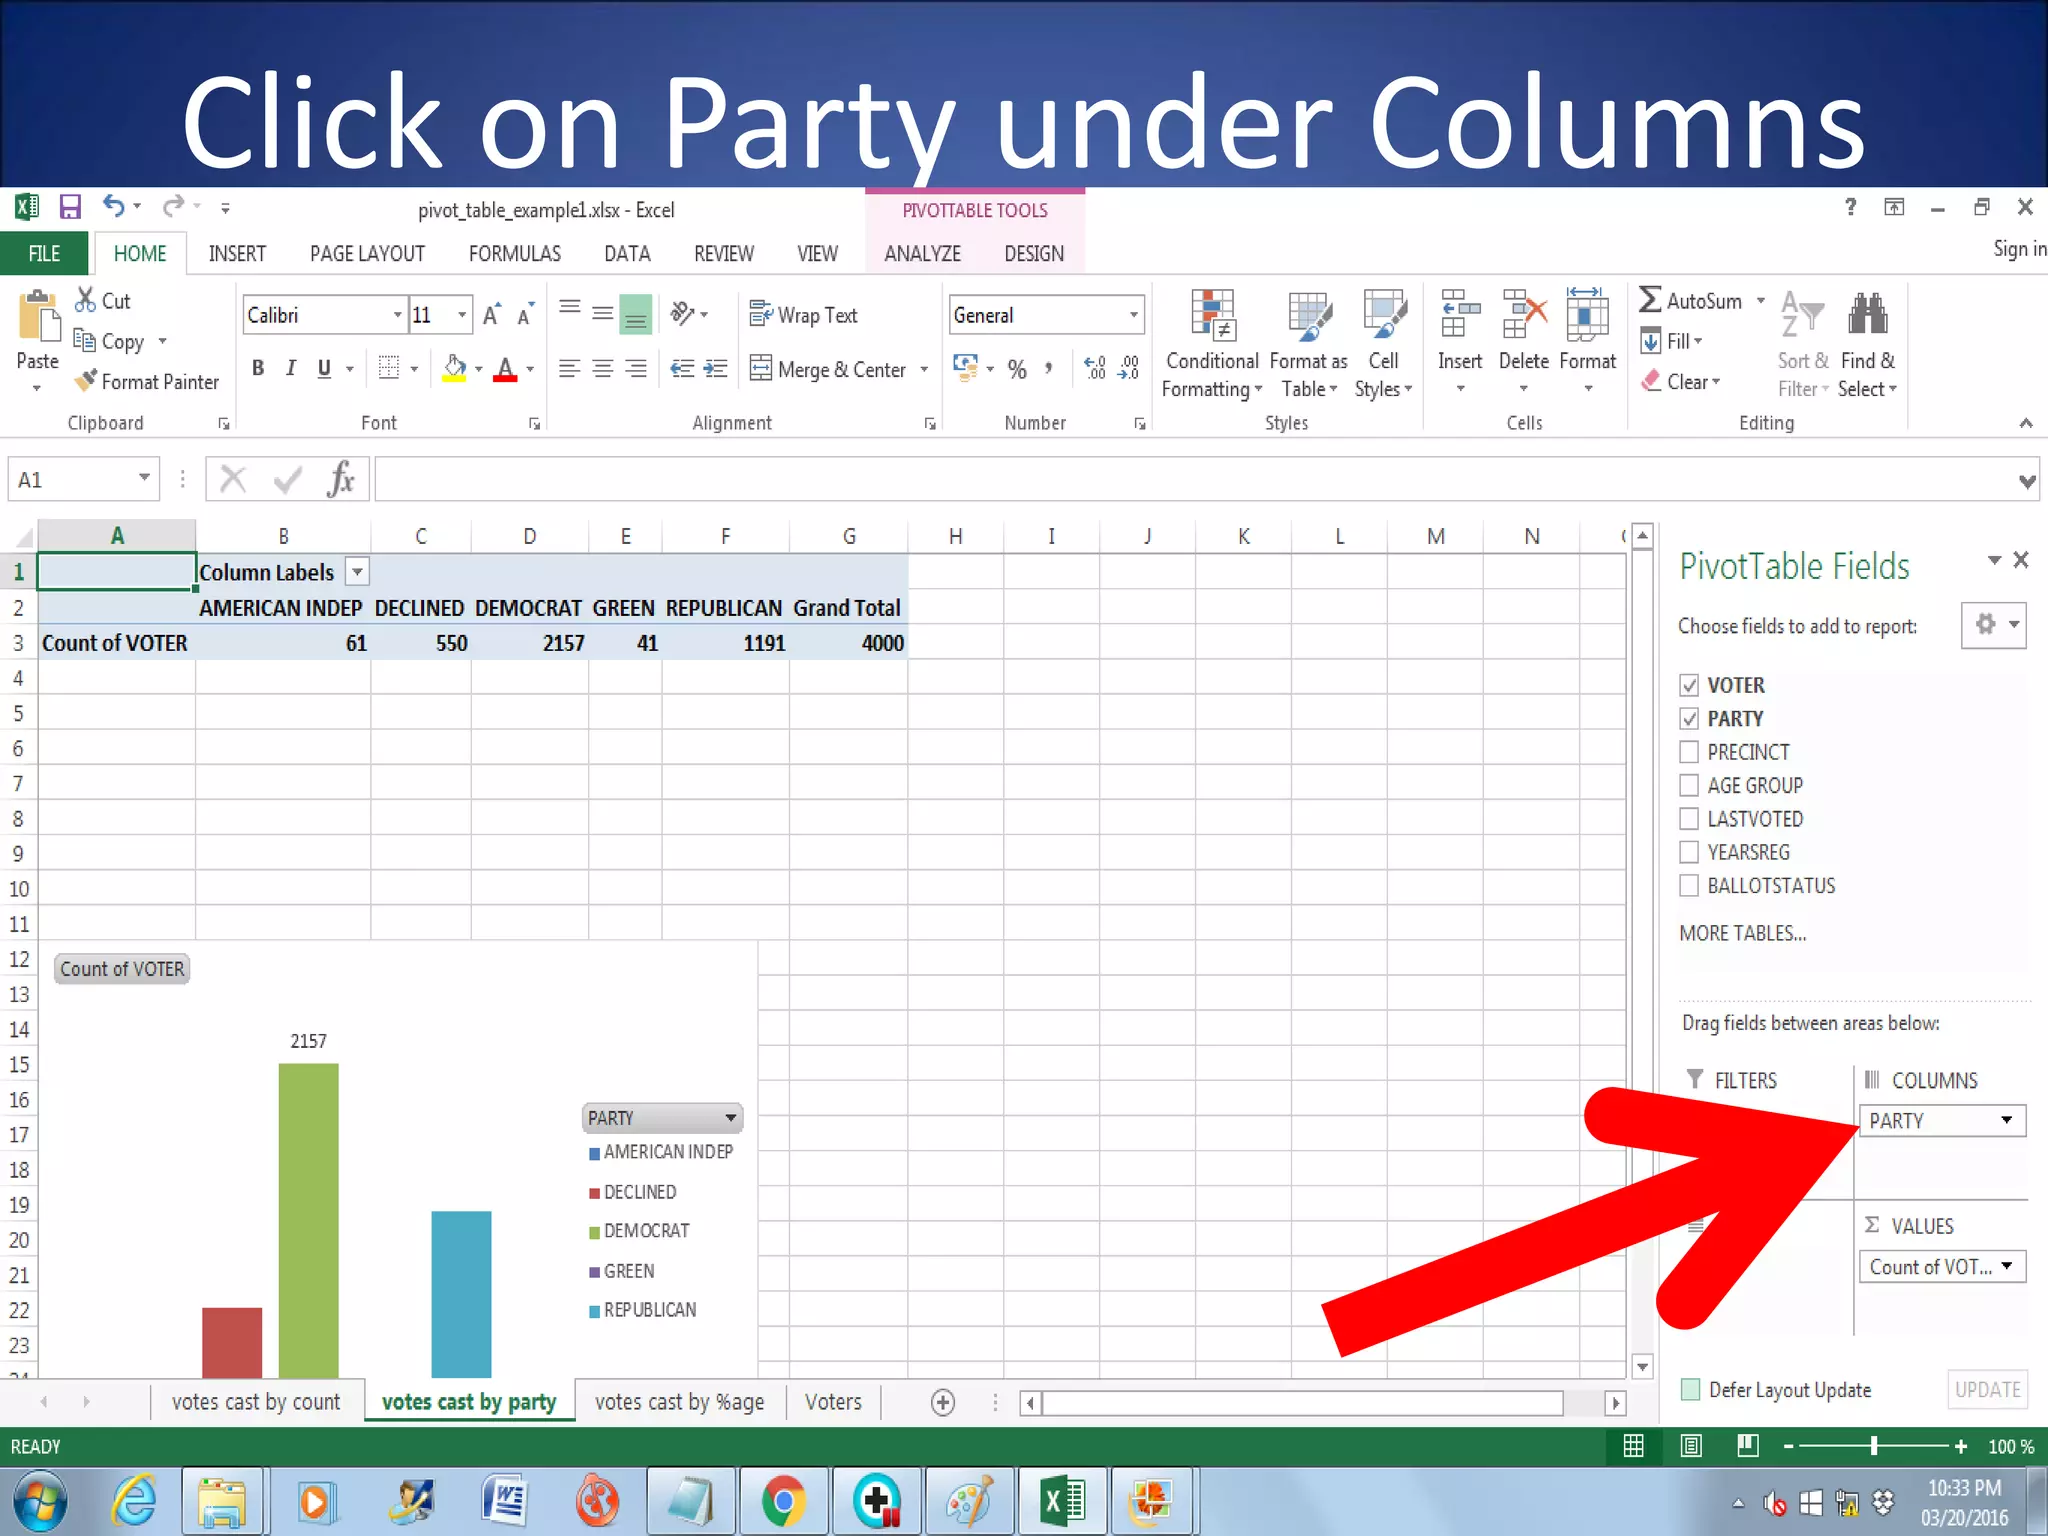Toggle Bold formatting
Viewport: 2048px width, 1536px height.
point(258,368)
